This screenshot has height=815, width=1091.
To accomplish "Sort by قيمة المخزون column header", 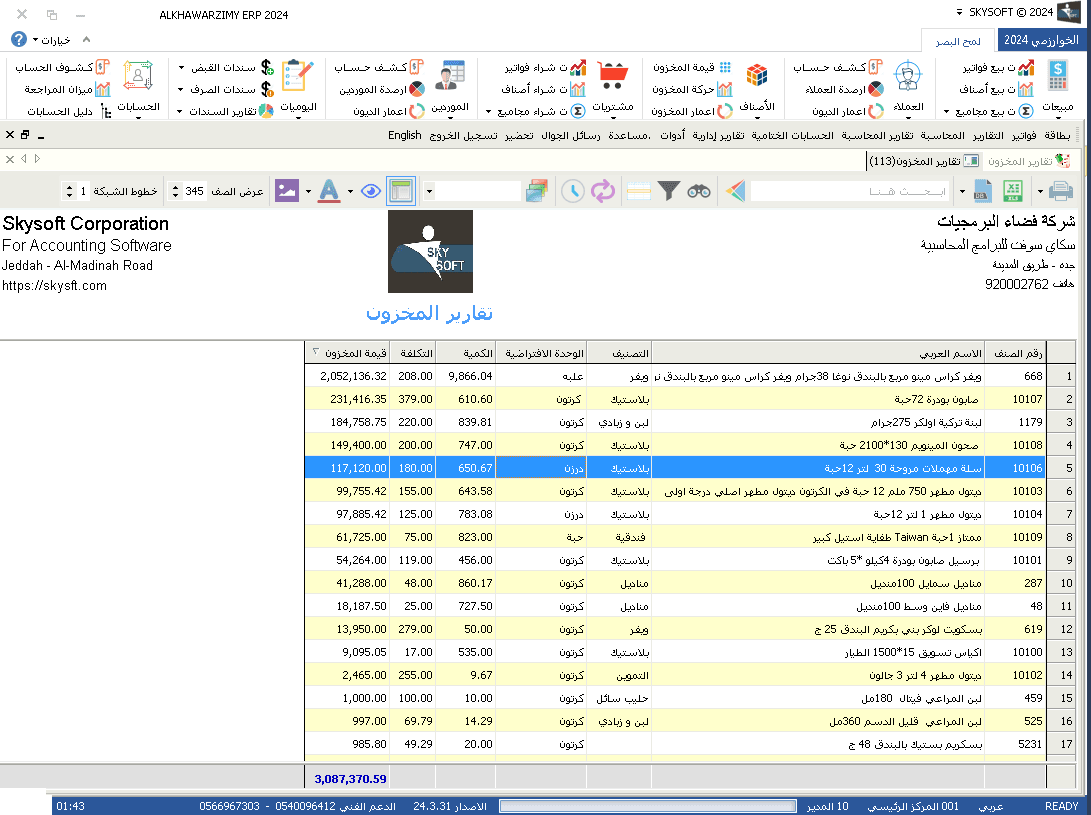I will [x=347, y=353].
